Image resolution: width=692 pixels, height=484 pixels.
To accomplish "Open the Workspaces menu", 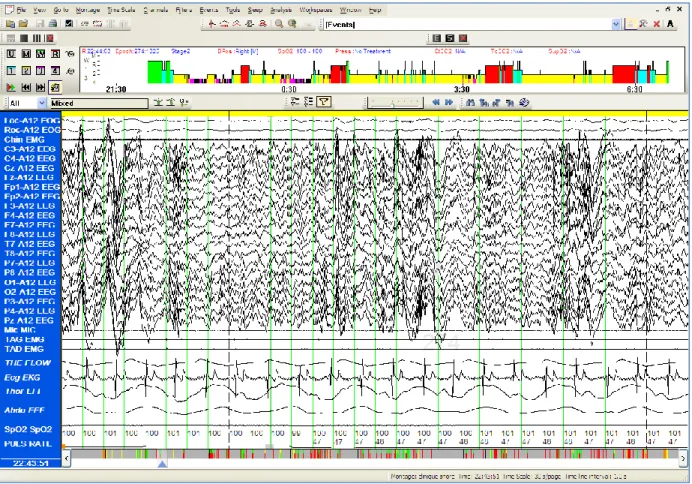I will (x=316, y=10).
